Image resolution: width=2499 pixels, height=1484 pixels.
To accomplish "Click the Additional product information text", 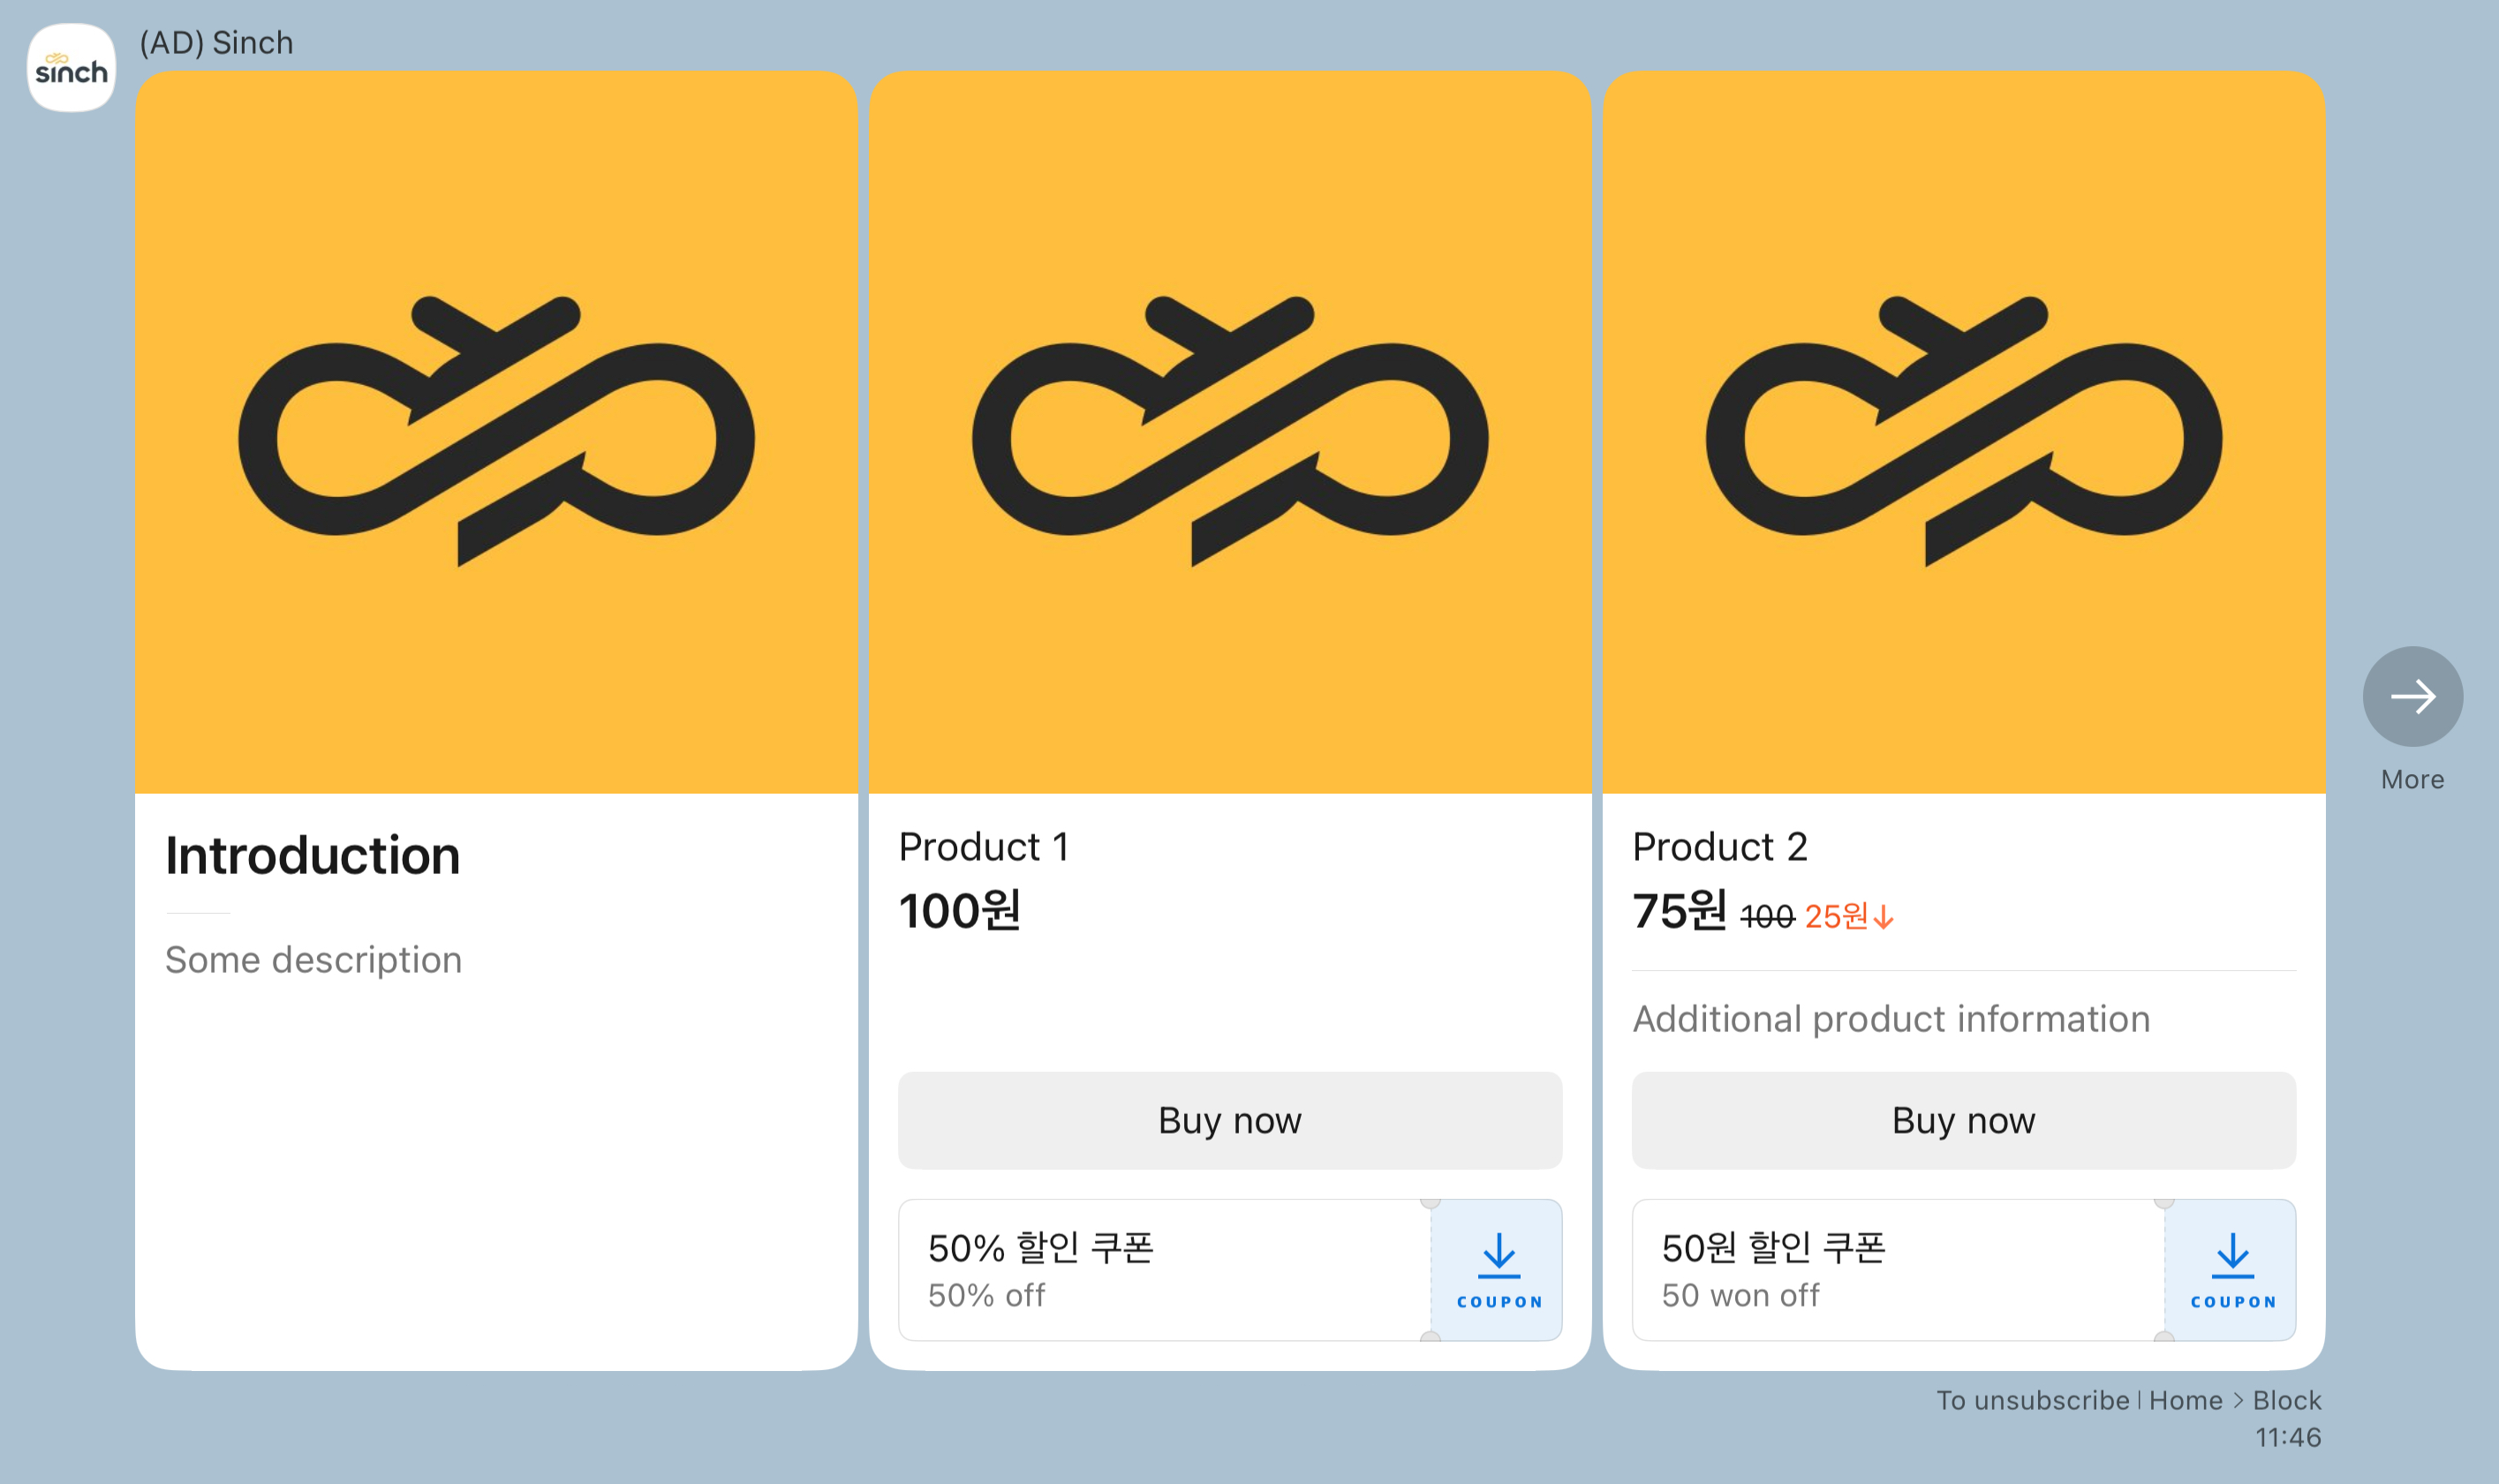I will click(x=1890, y=1019).
